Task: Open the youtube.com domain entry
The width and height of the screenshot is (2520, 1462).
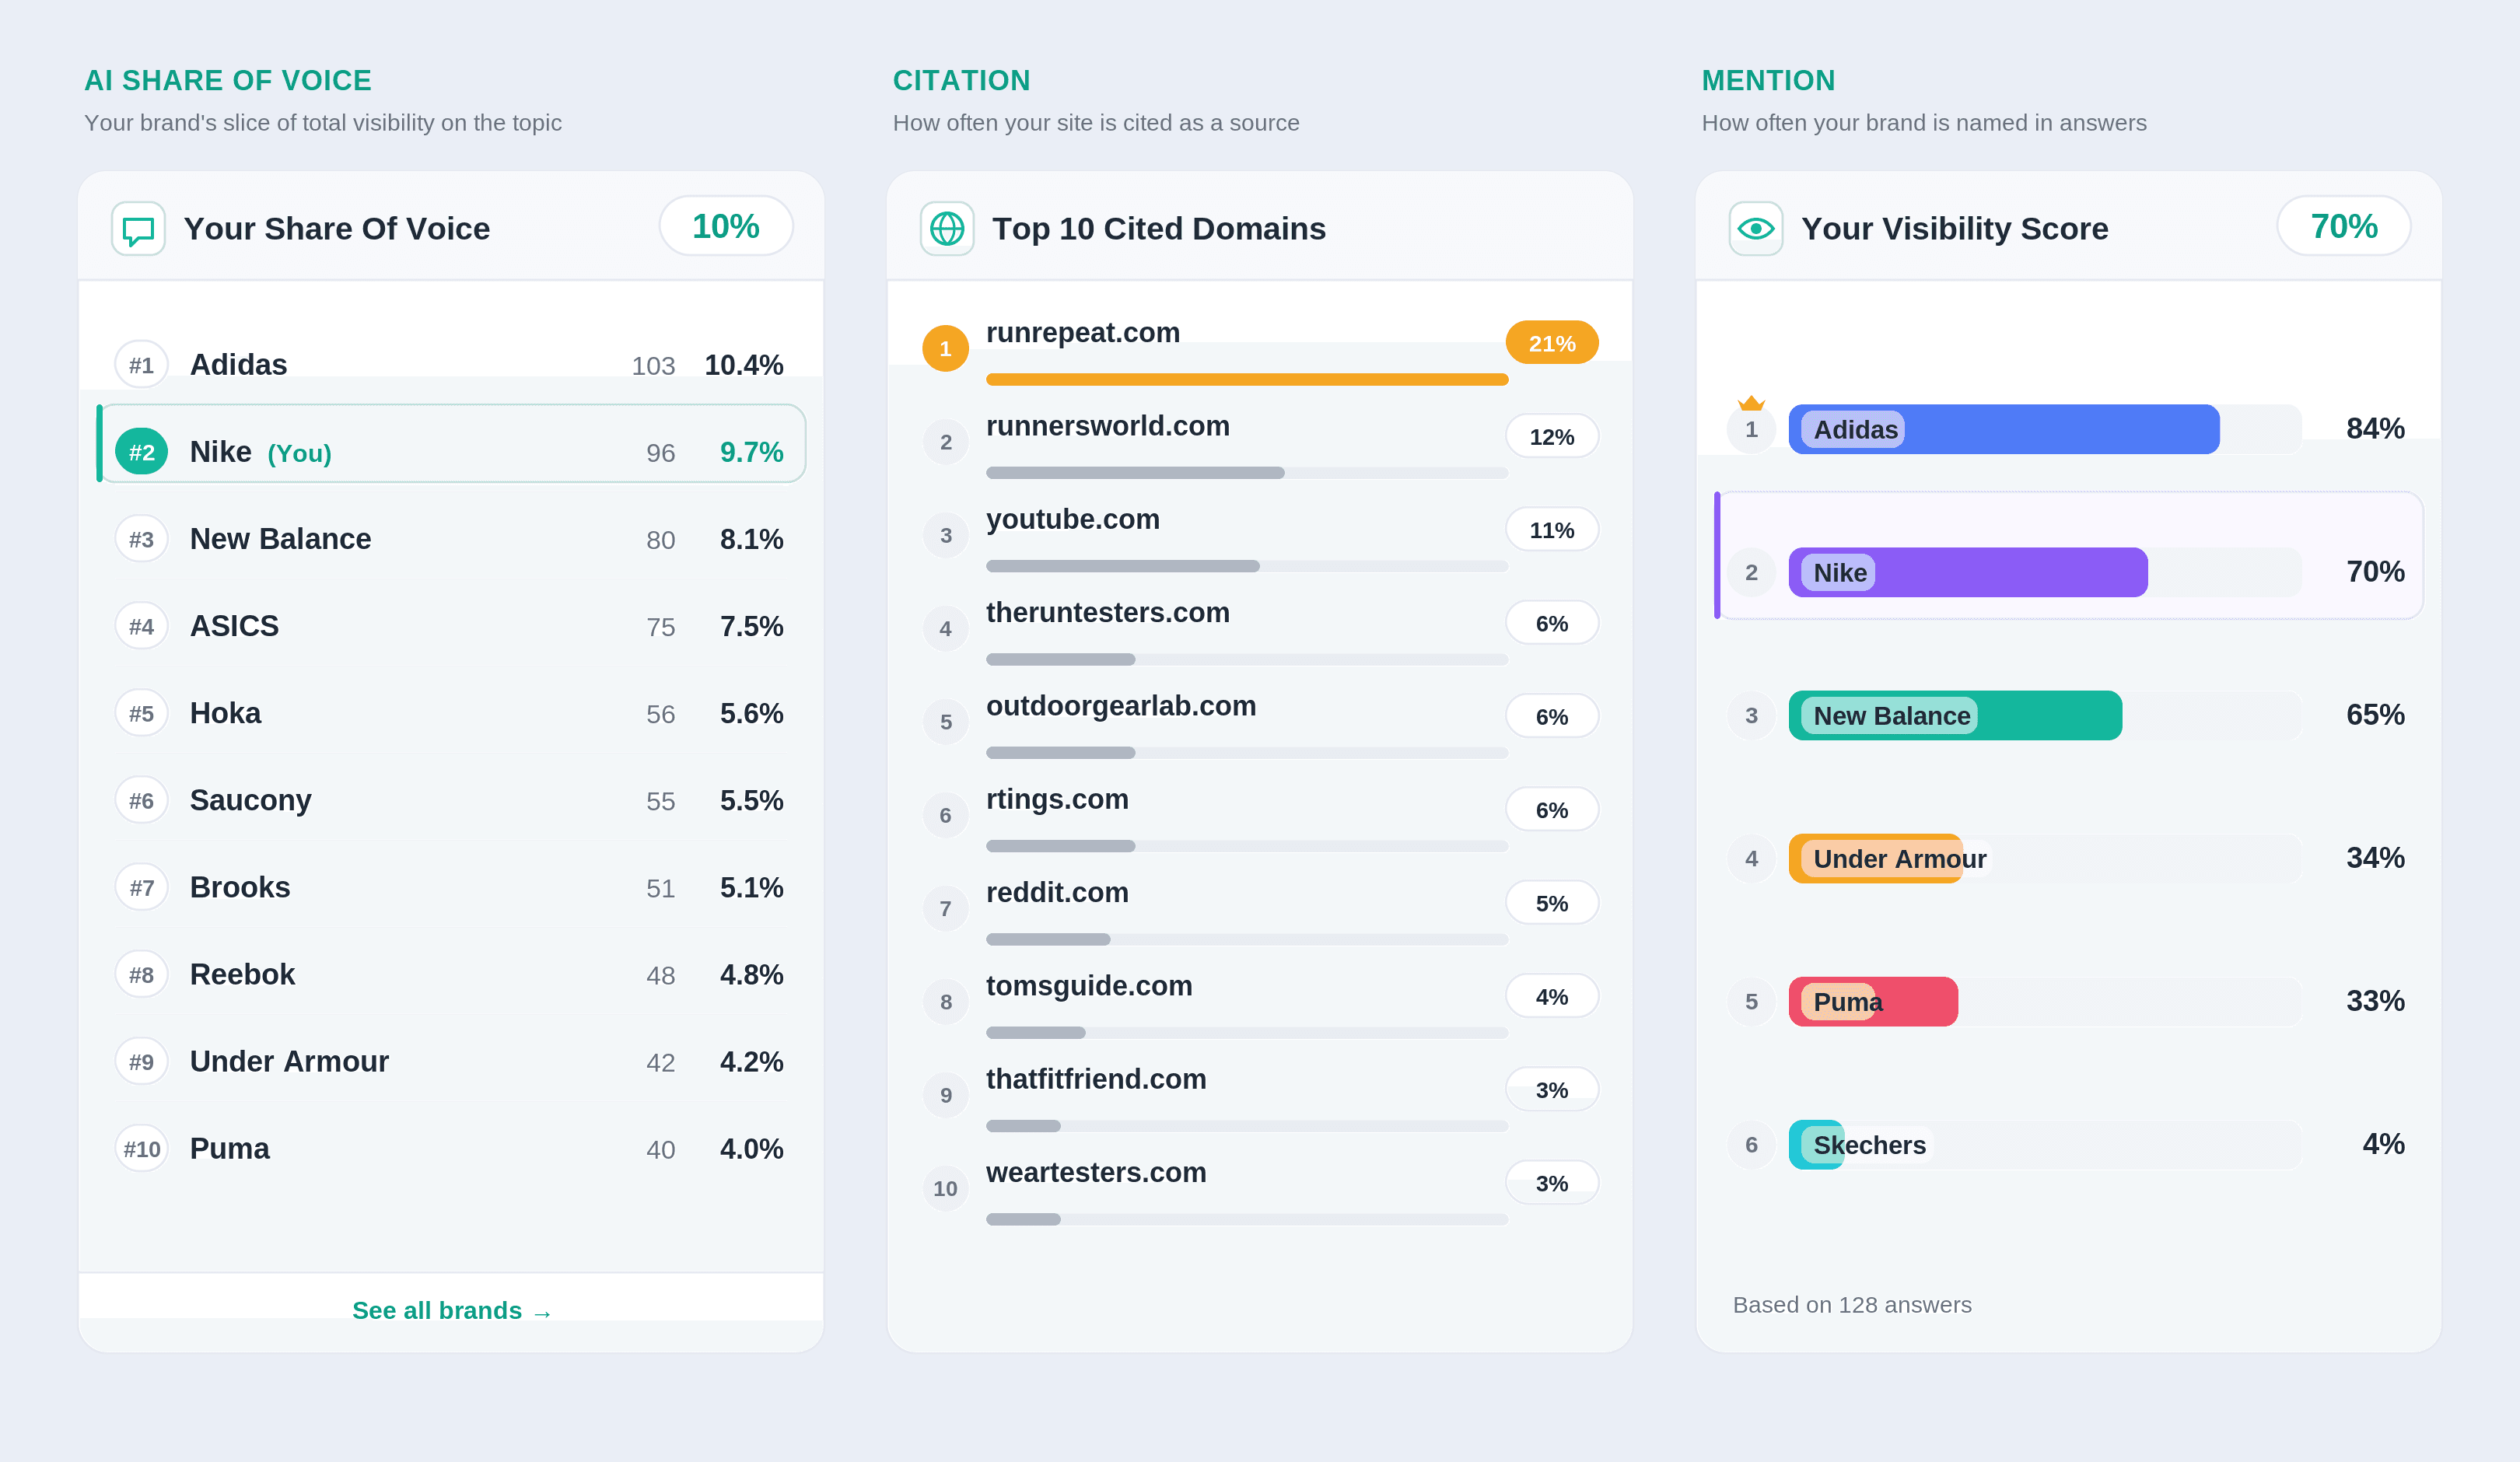Action: coord(1072,519)
